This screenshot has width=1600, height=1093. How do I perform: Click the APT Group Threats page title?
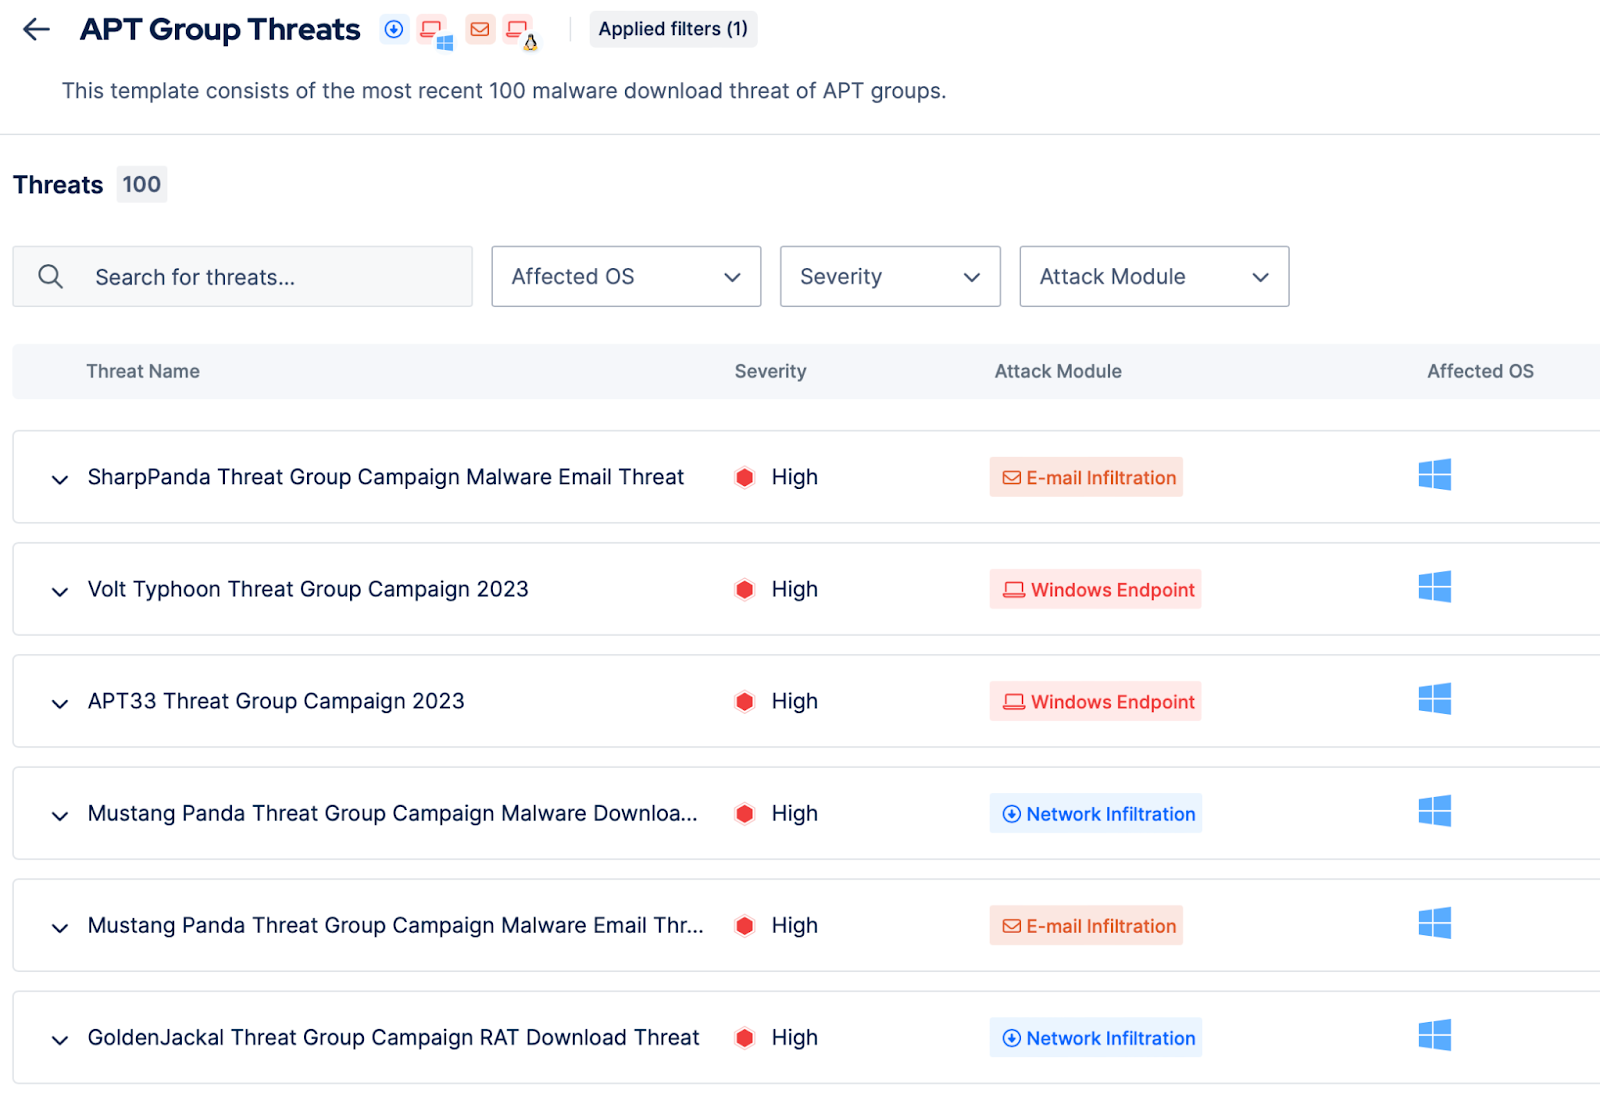pos(220,29)
